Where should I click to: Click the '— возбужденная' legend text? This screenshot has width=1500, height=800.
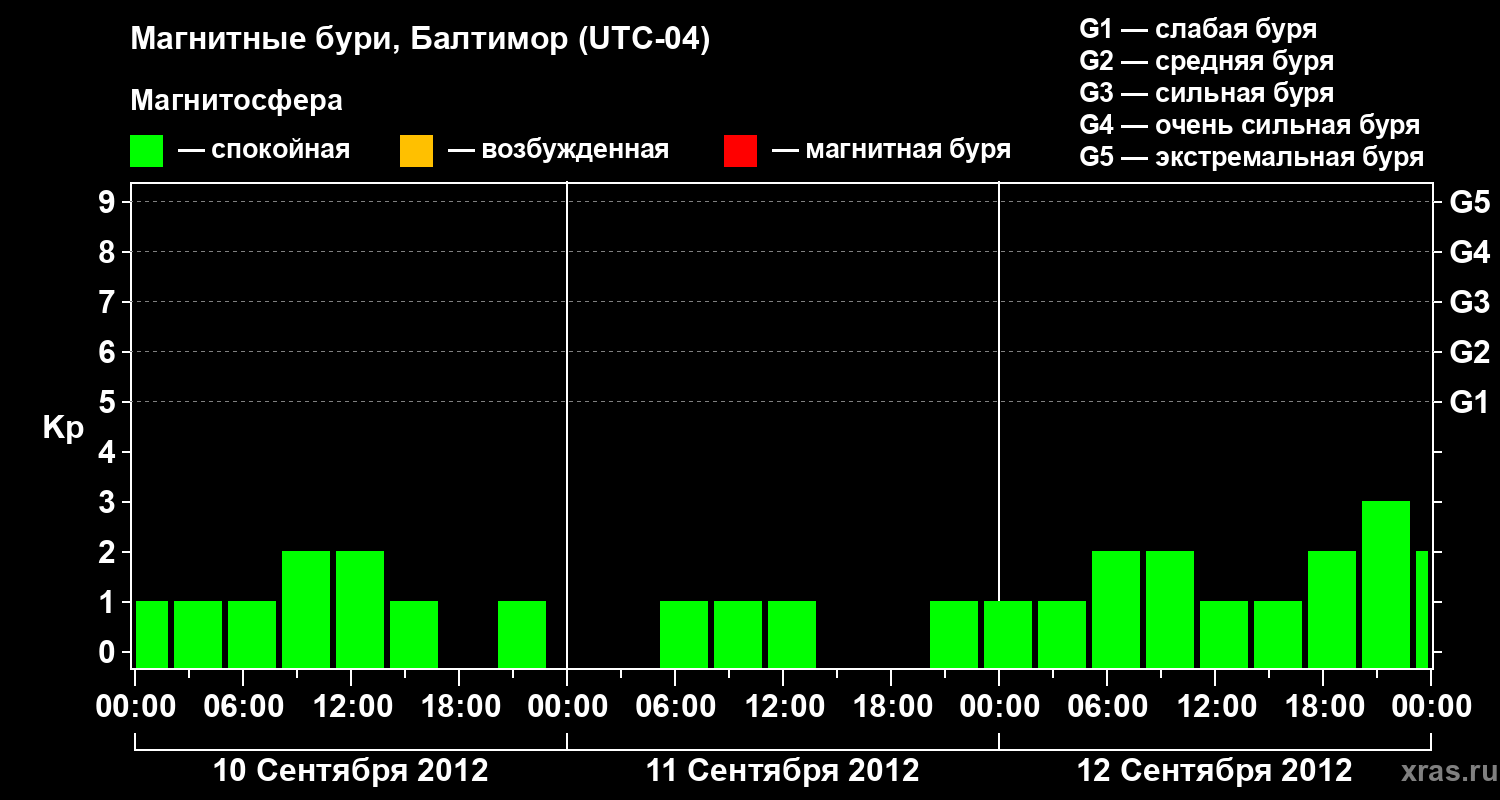[x=558, y=150]
